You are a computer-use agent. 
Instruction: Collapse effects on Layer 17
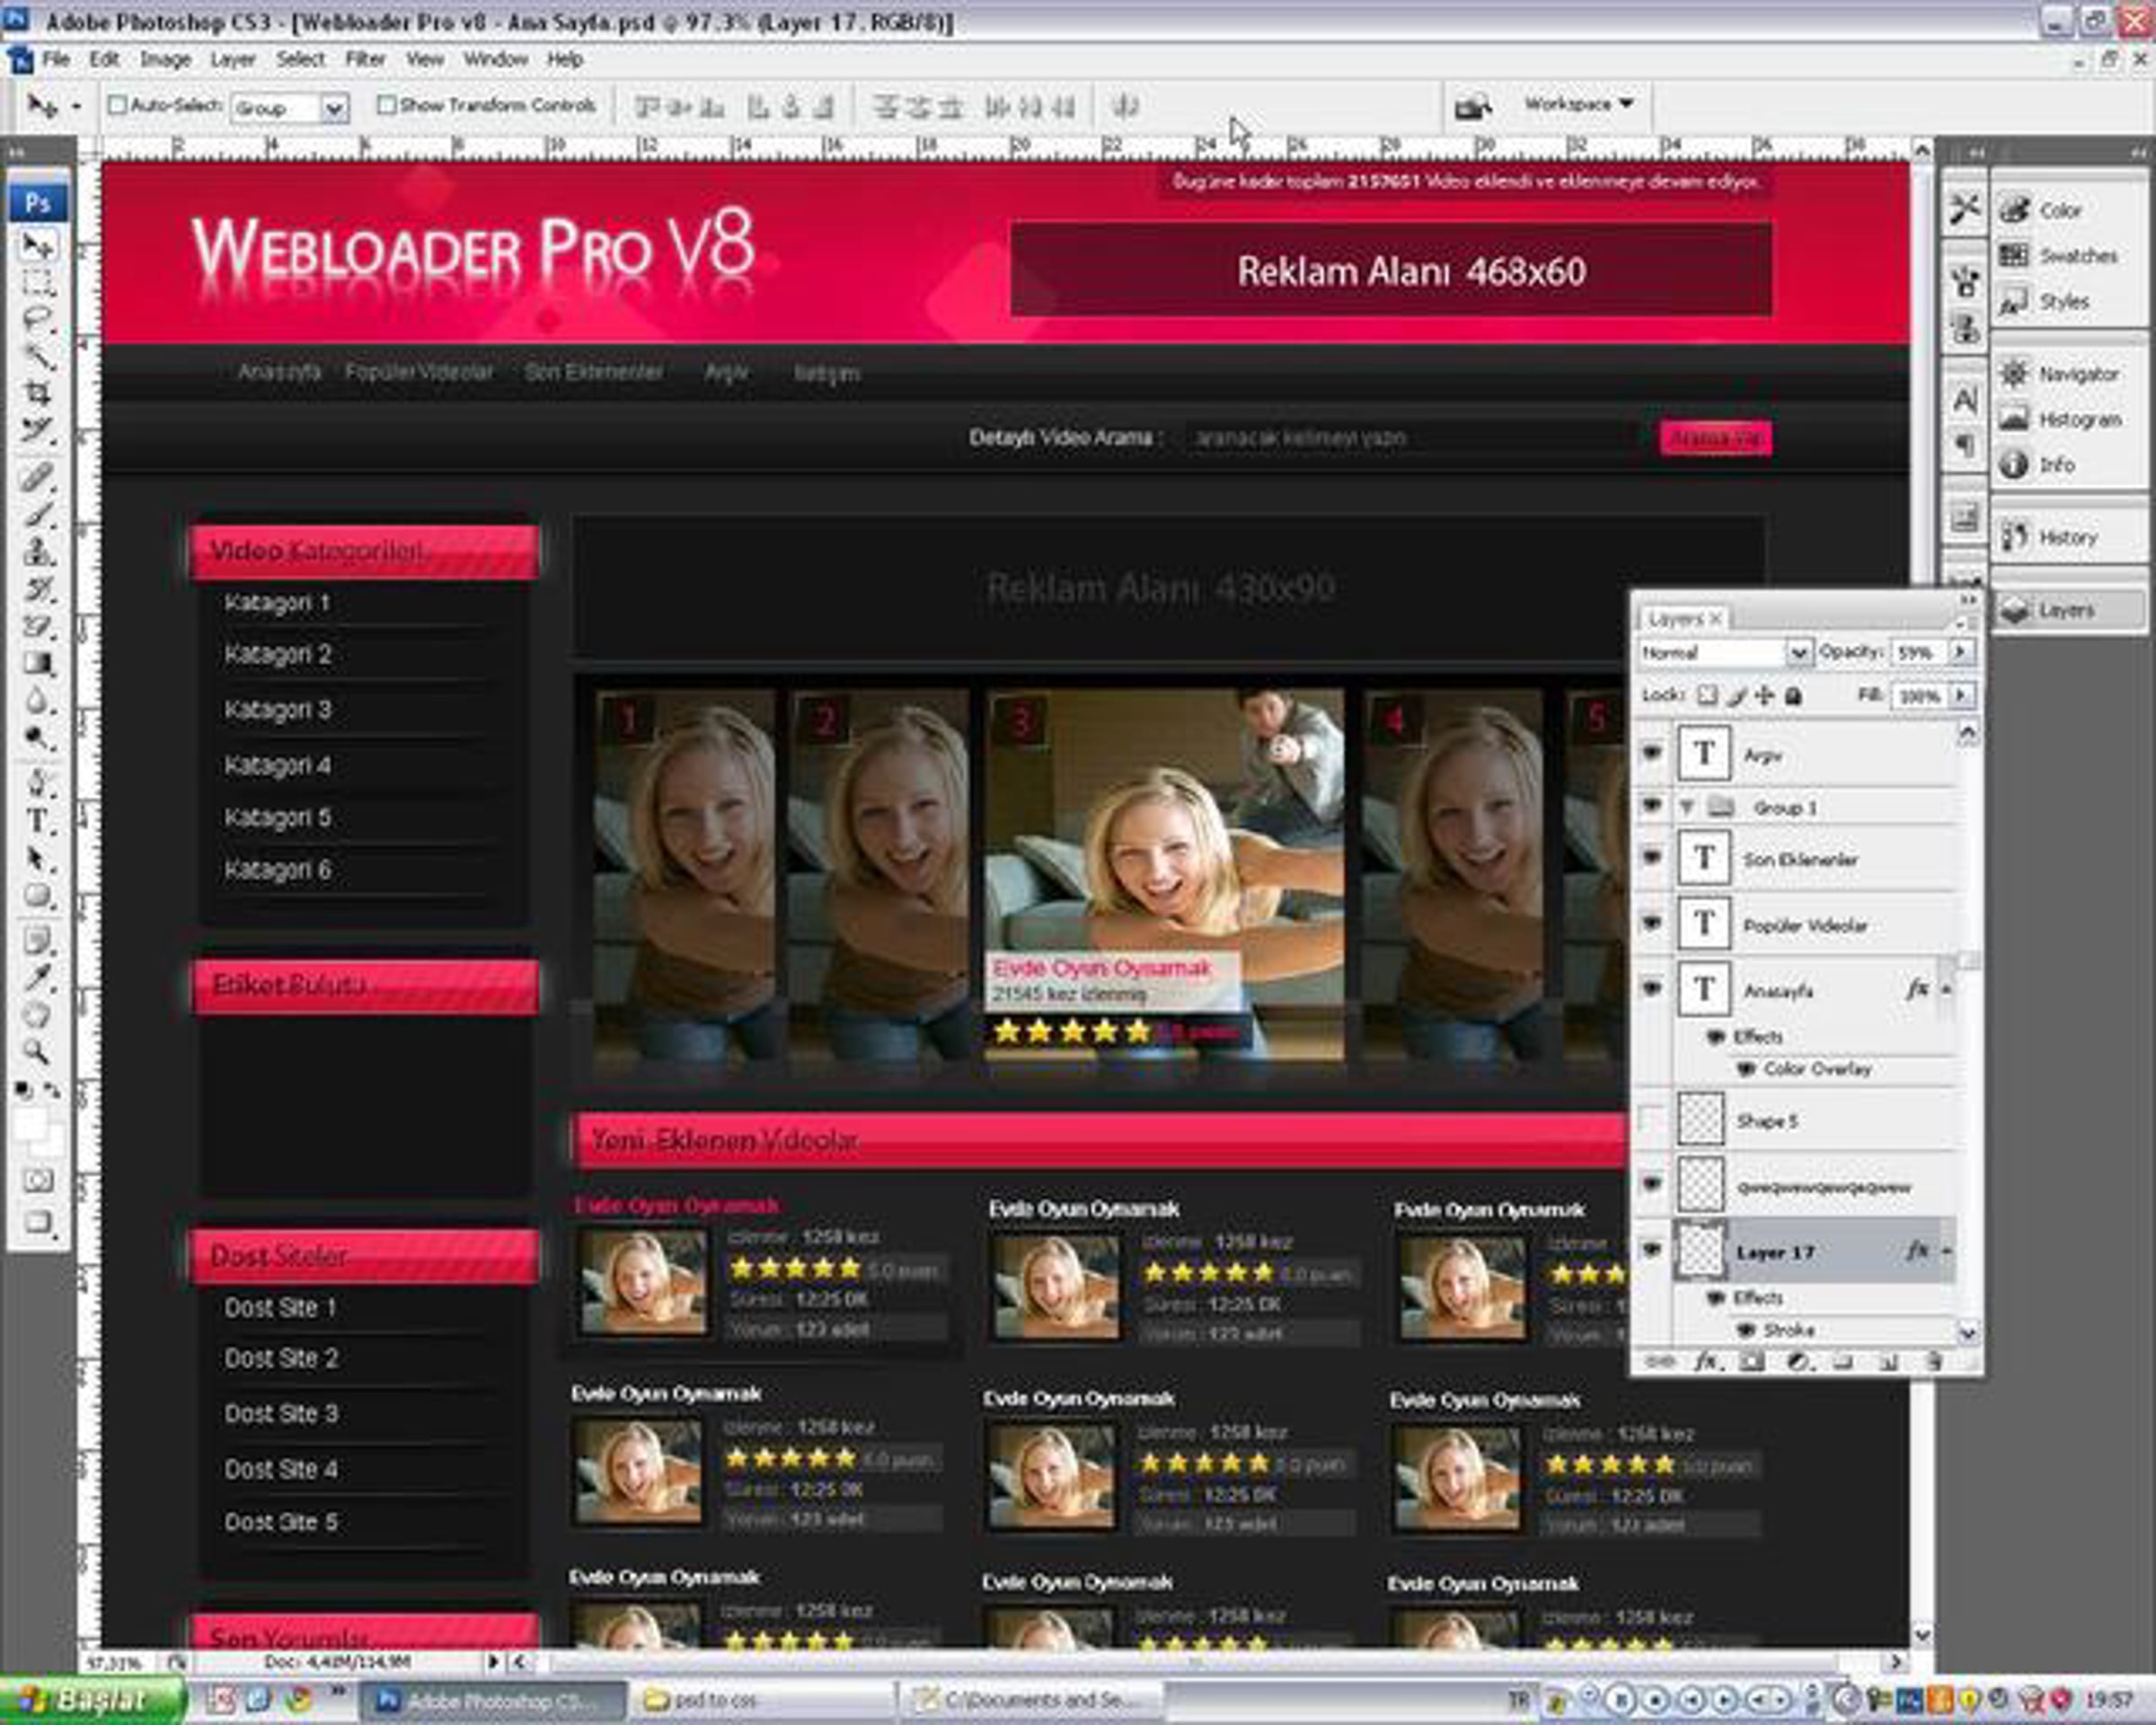[x=1946, y=1251]
